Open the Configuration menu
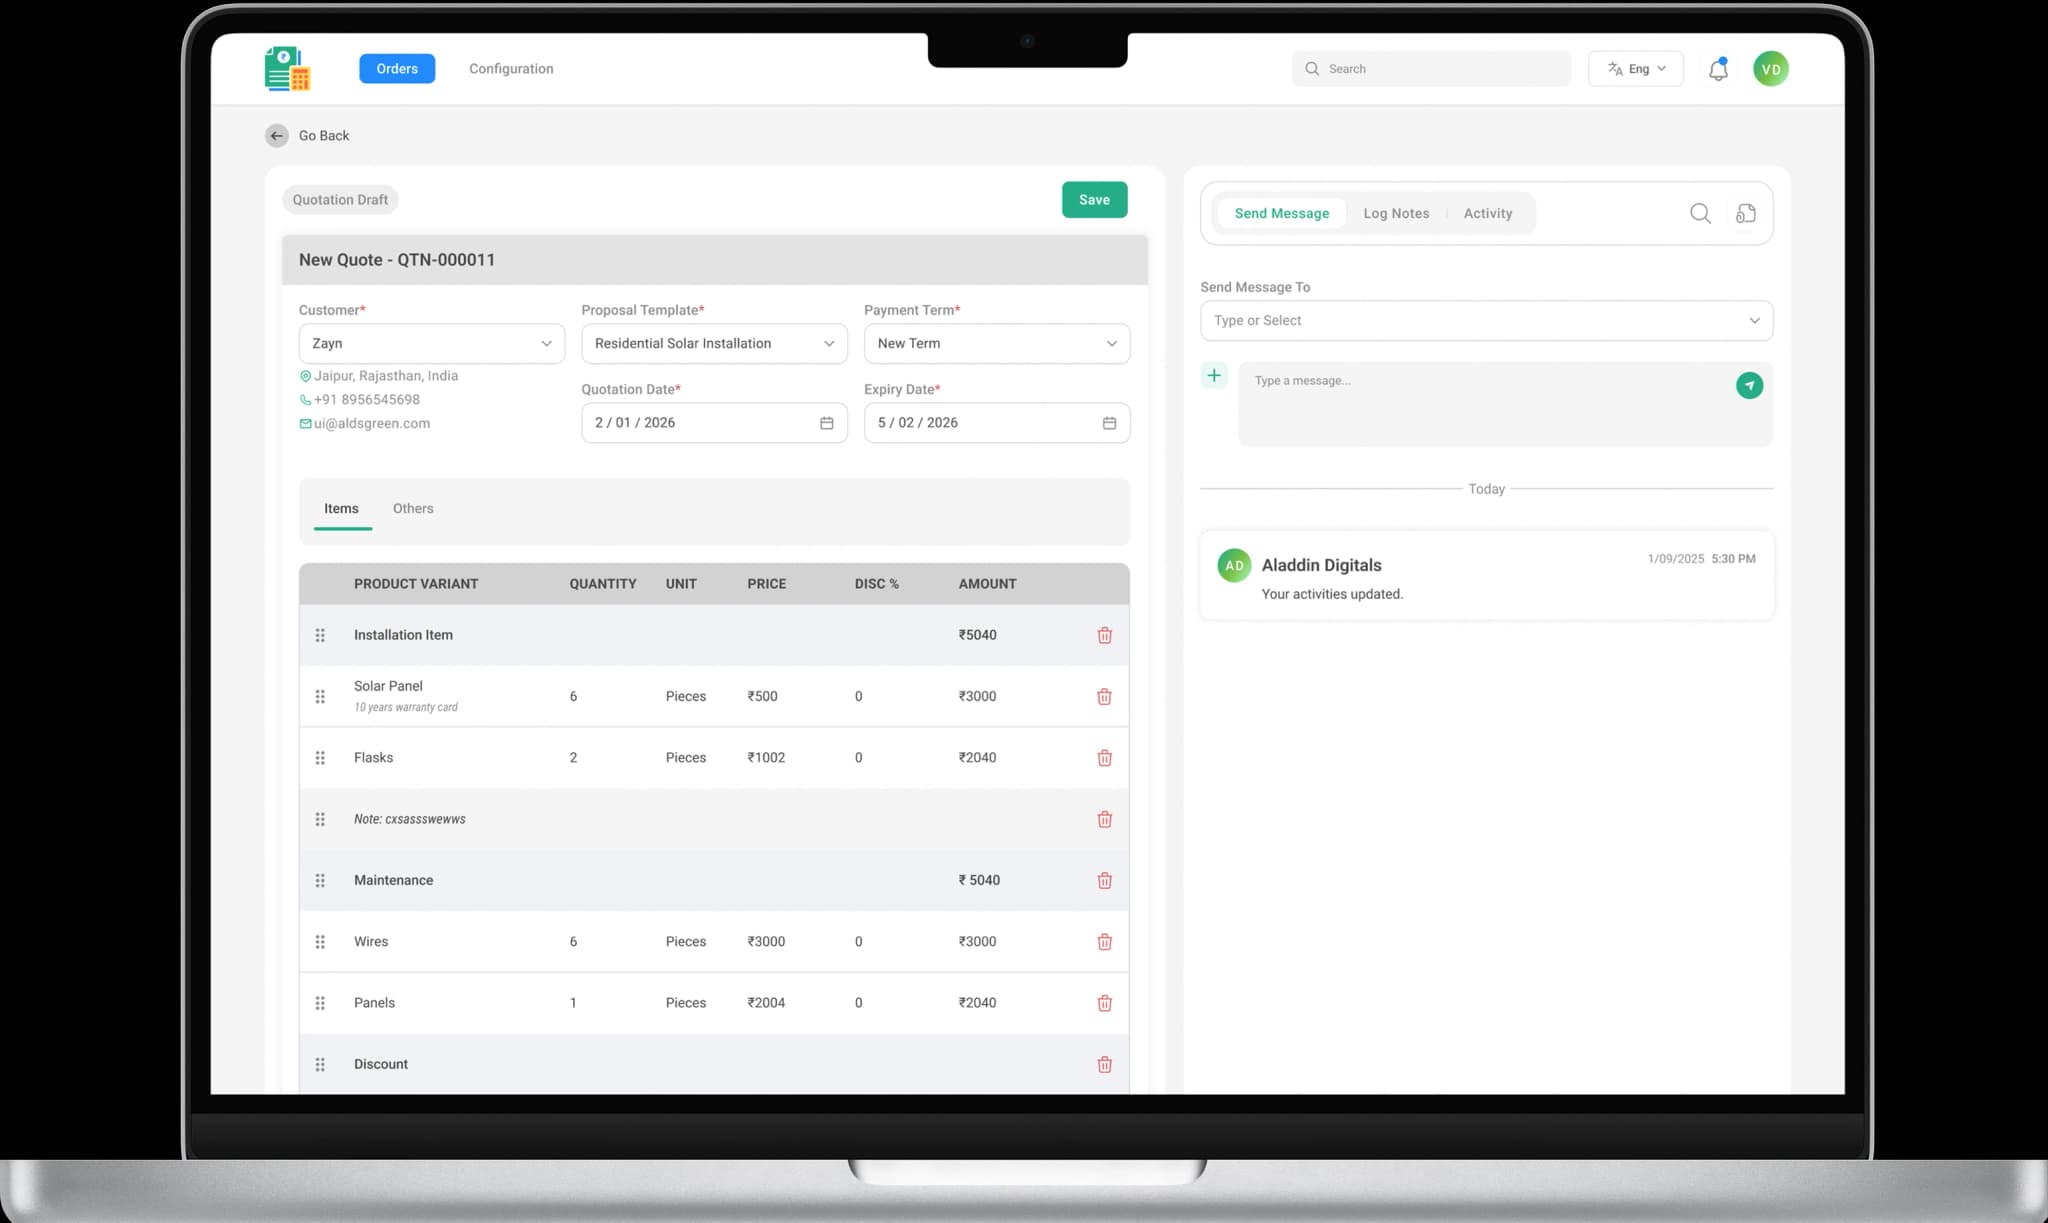 tap(511, 69)
